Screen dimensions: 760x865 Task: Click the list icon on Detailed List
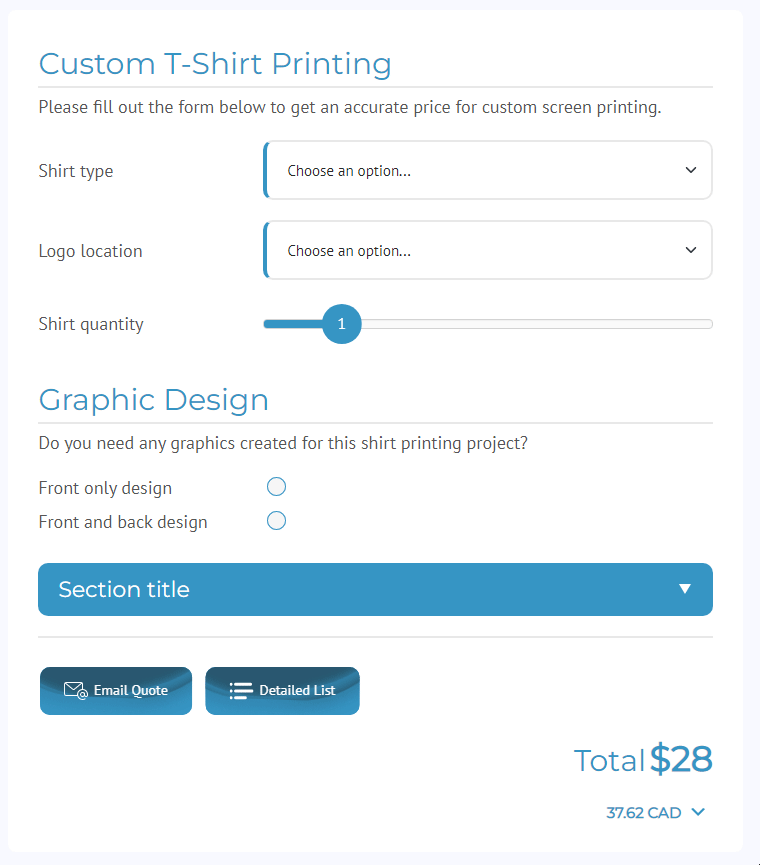[241, 691]
